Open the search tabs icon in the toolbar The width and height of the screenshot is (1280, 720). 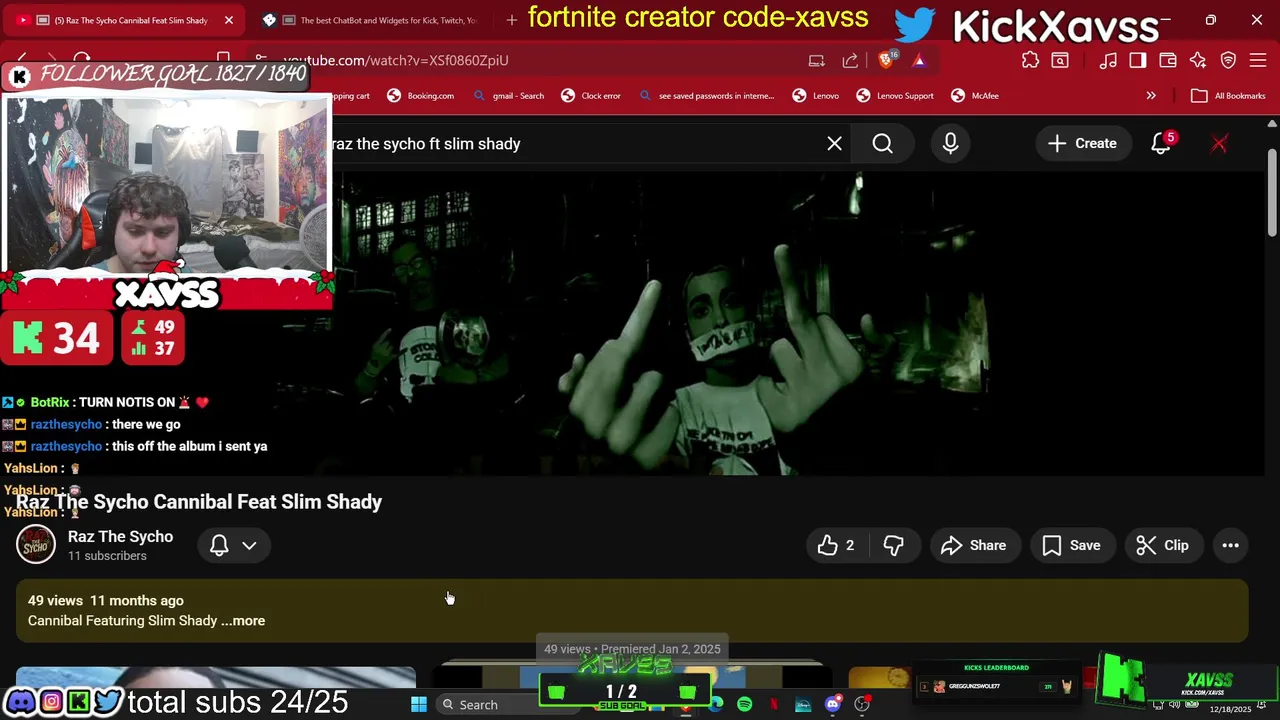1060,60
